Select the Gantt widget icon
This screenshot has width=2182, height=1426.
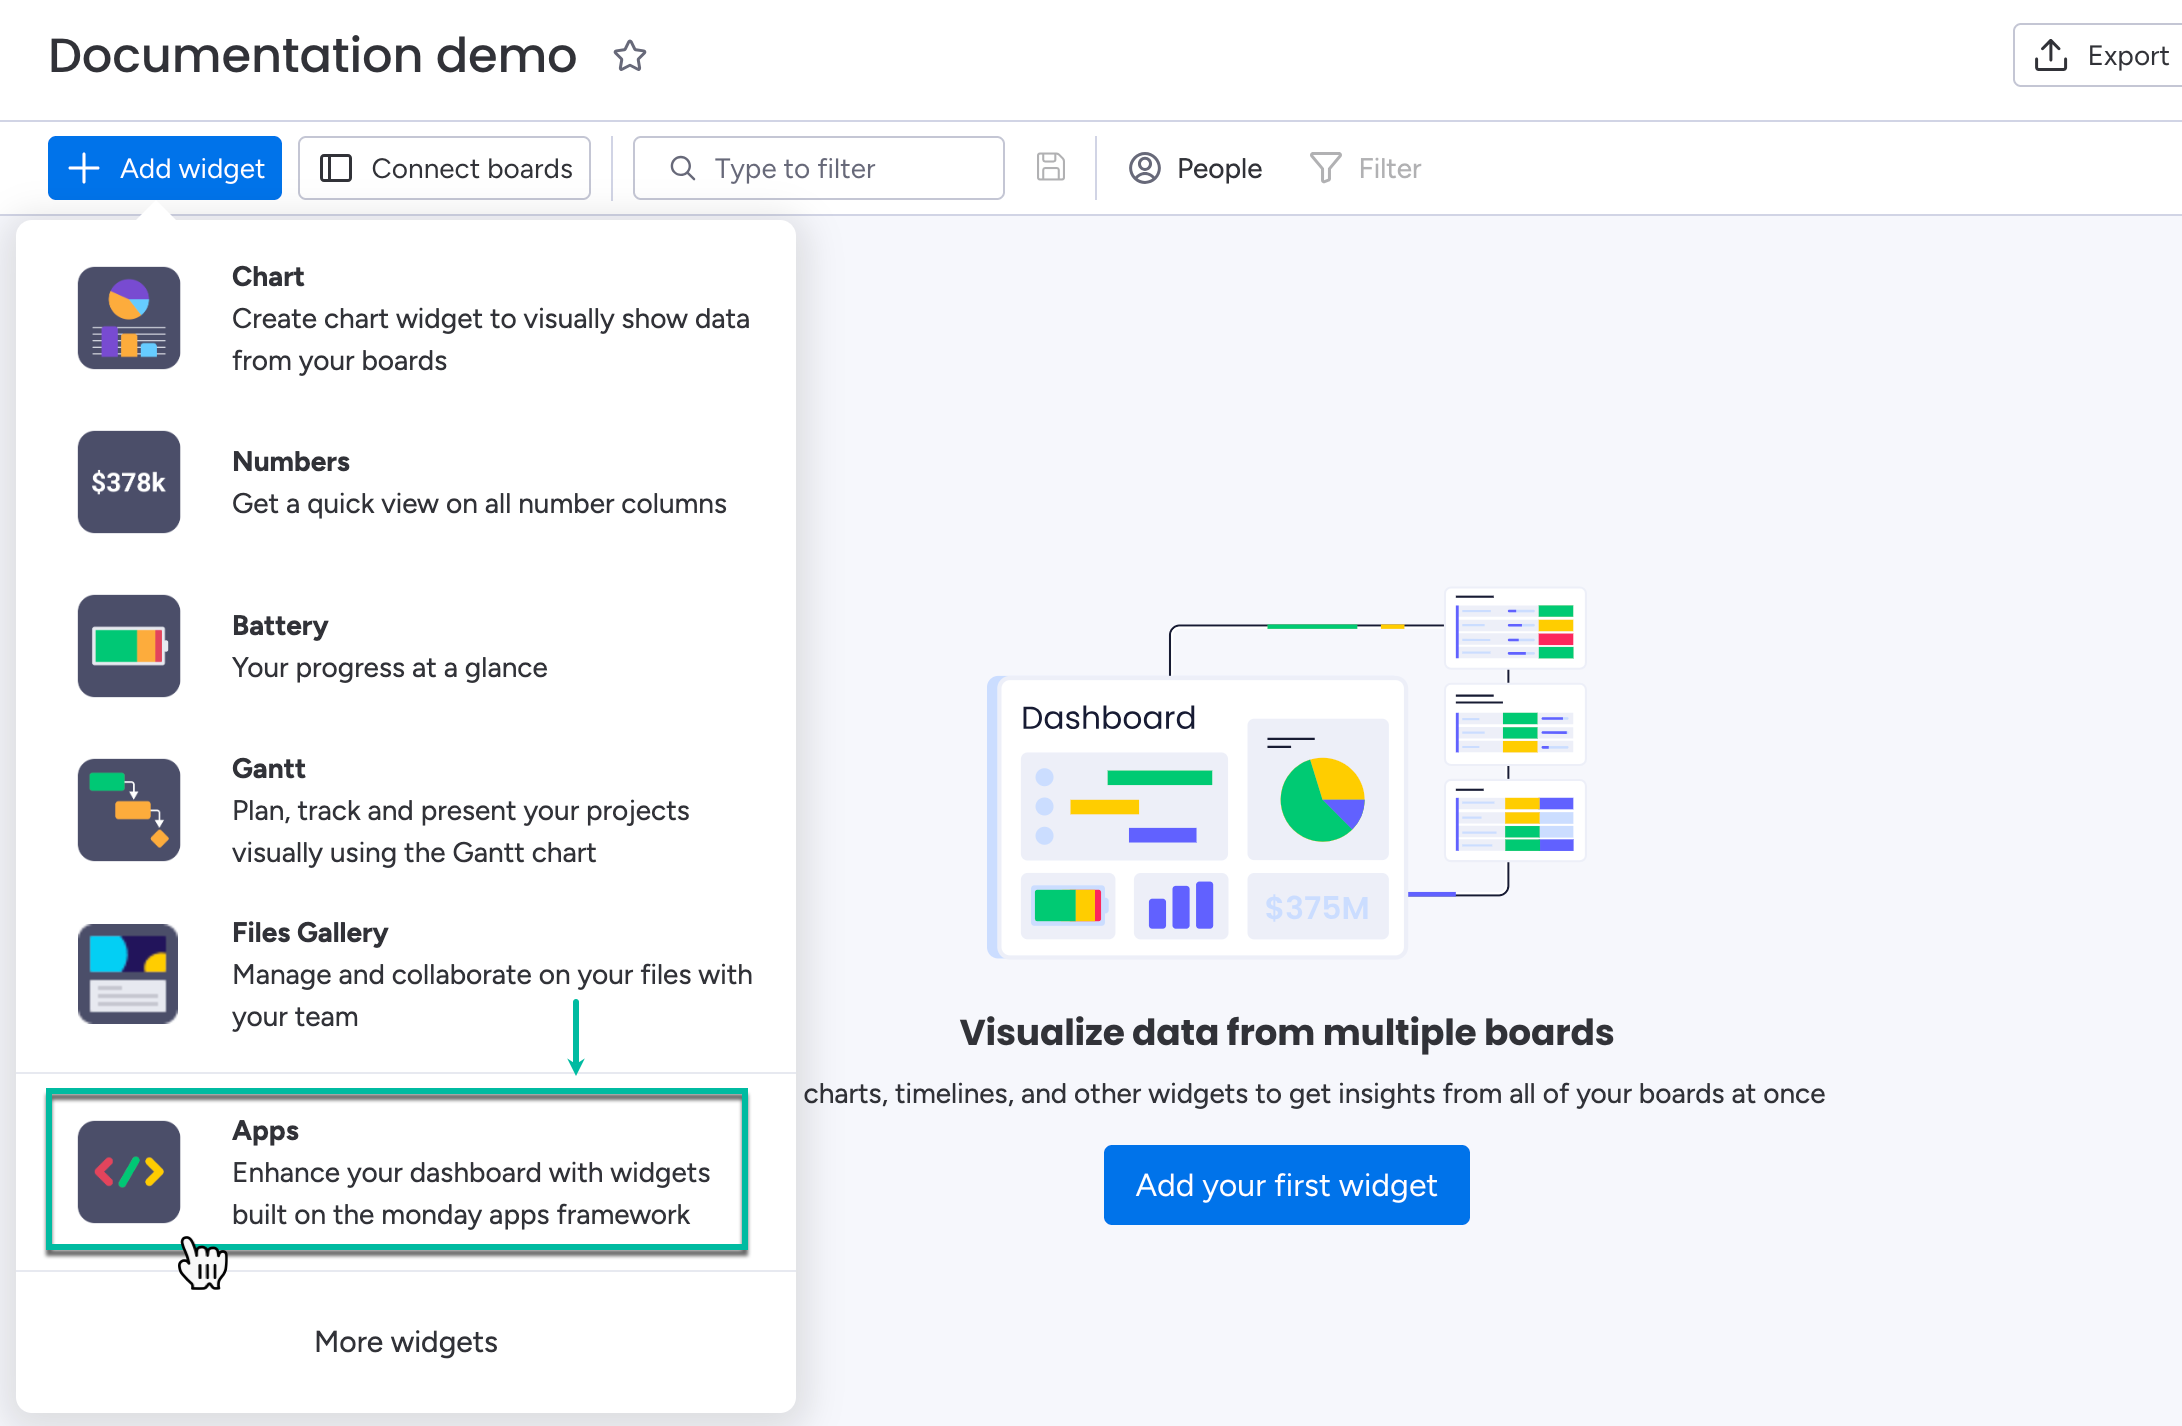[x=129, y=810]
